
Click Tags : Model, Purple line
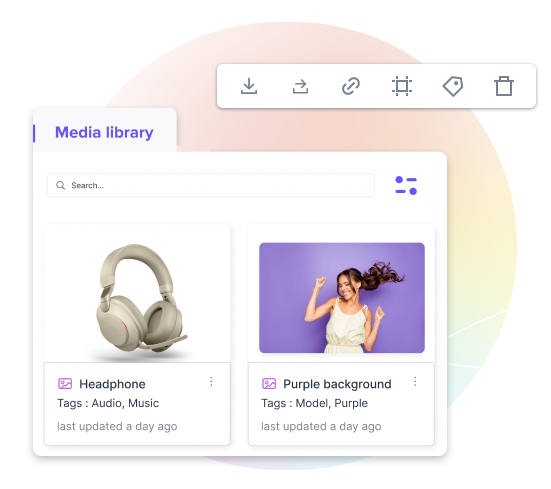314,403
